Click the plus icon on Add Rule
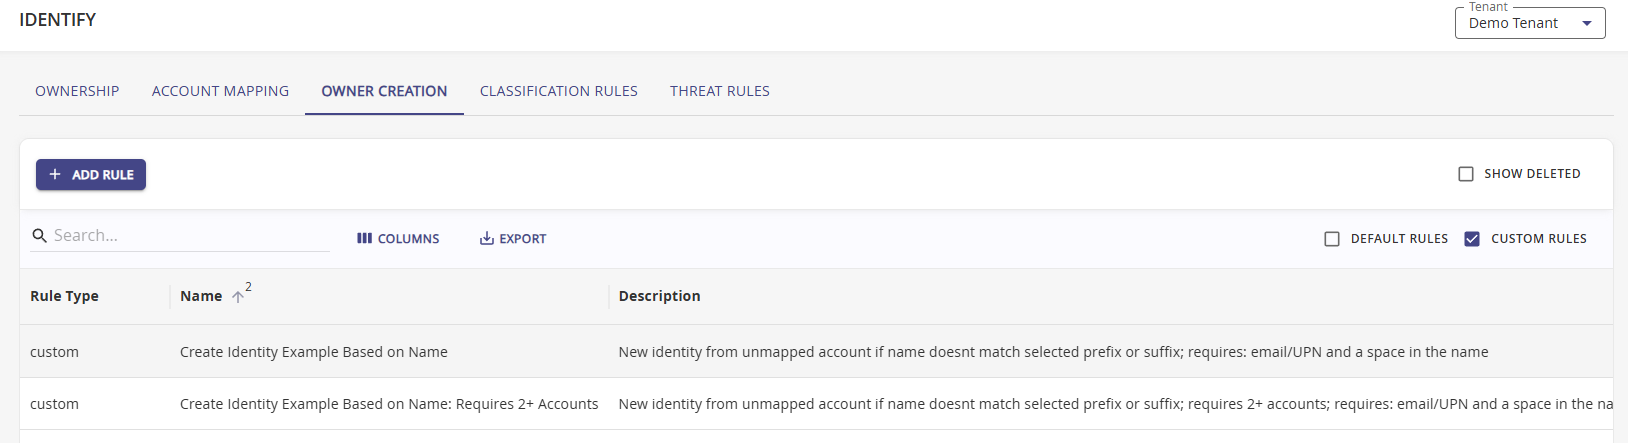The image size is (1628, 443). [x=55, y=175]
